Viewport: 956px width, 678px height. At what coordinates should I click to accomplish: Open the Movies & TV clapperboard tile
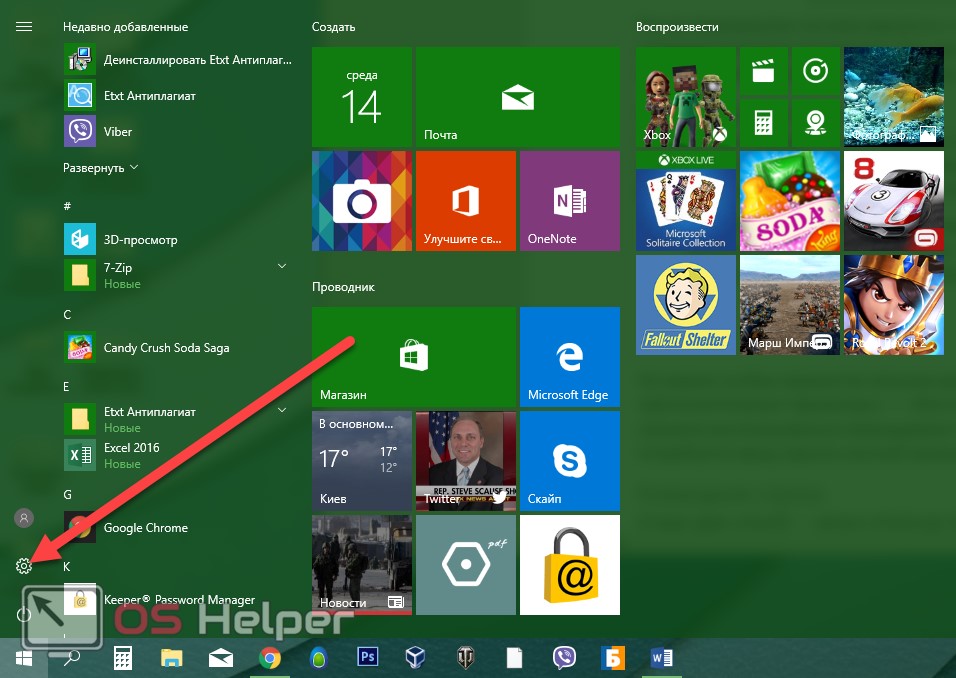[x=763, y=71]
